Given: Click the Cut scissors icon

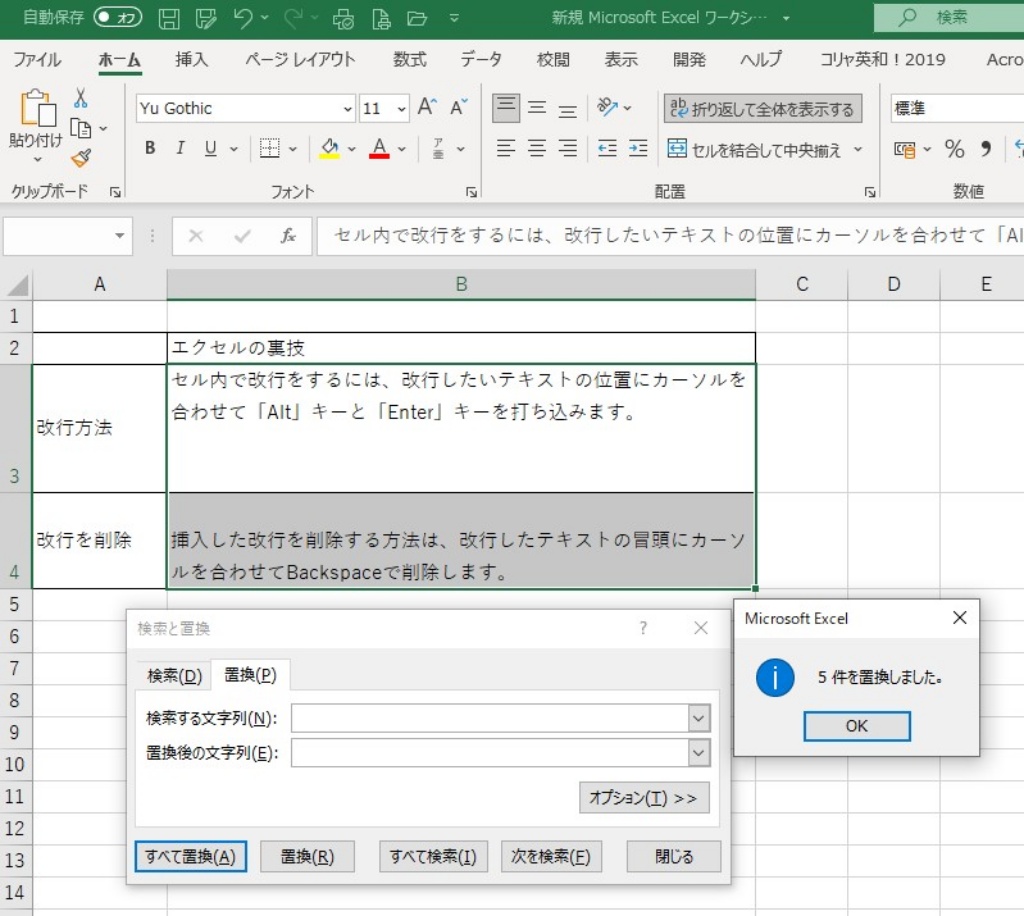Looking at the screenshot, I should [x=80, y=99].
